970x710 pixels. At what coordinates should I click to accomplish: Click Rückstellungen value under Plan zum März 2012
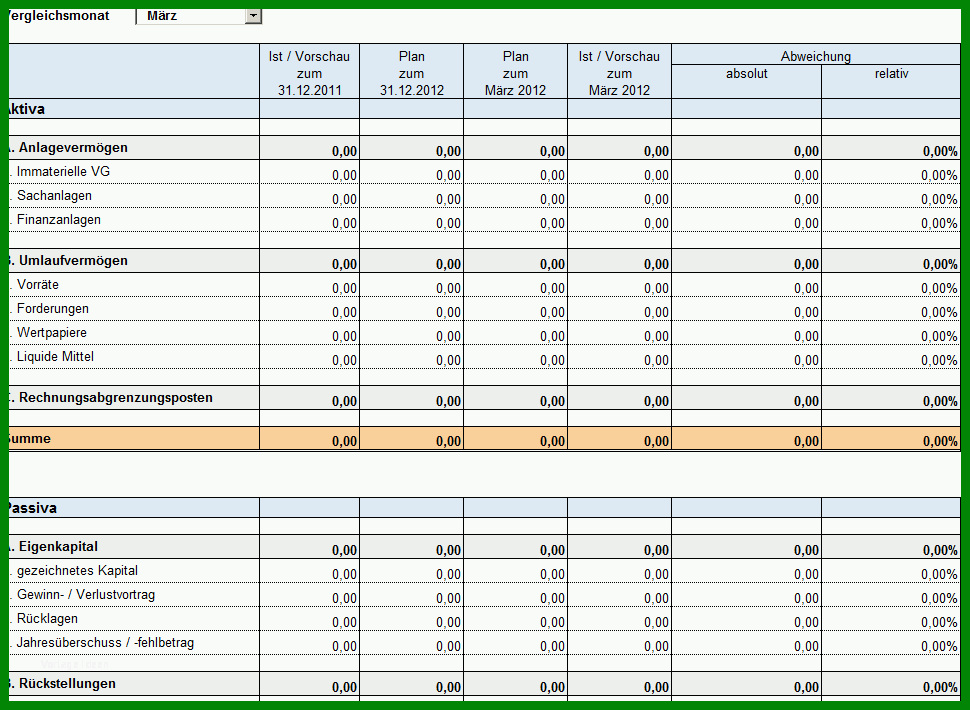pyautogui.click(x=552, y=687)
